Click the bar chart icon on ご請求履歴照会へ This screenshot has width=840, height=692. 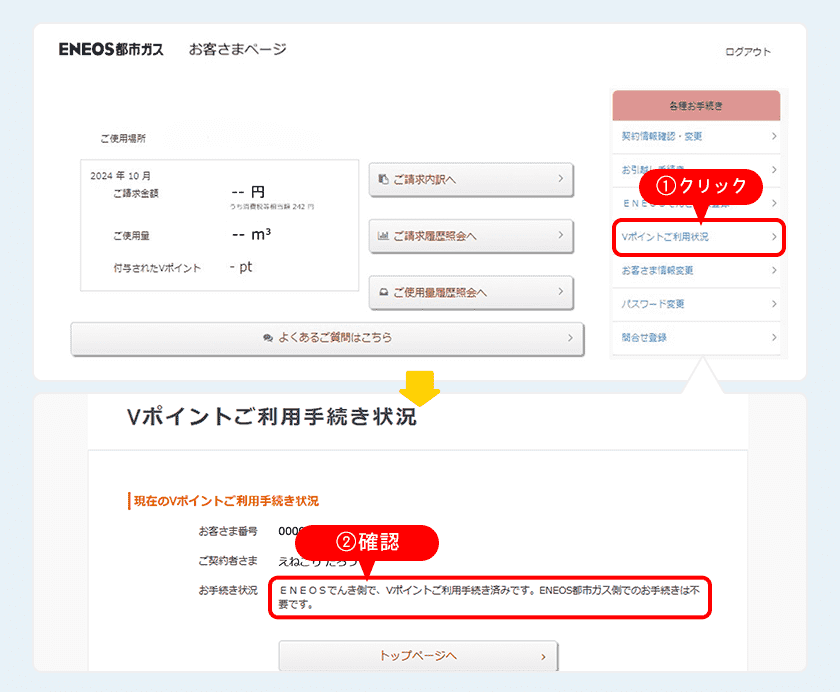tap(383, 236)
